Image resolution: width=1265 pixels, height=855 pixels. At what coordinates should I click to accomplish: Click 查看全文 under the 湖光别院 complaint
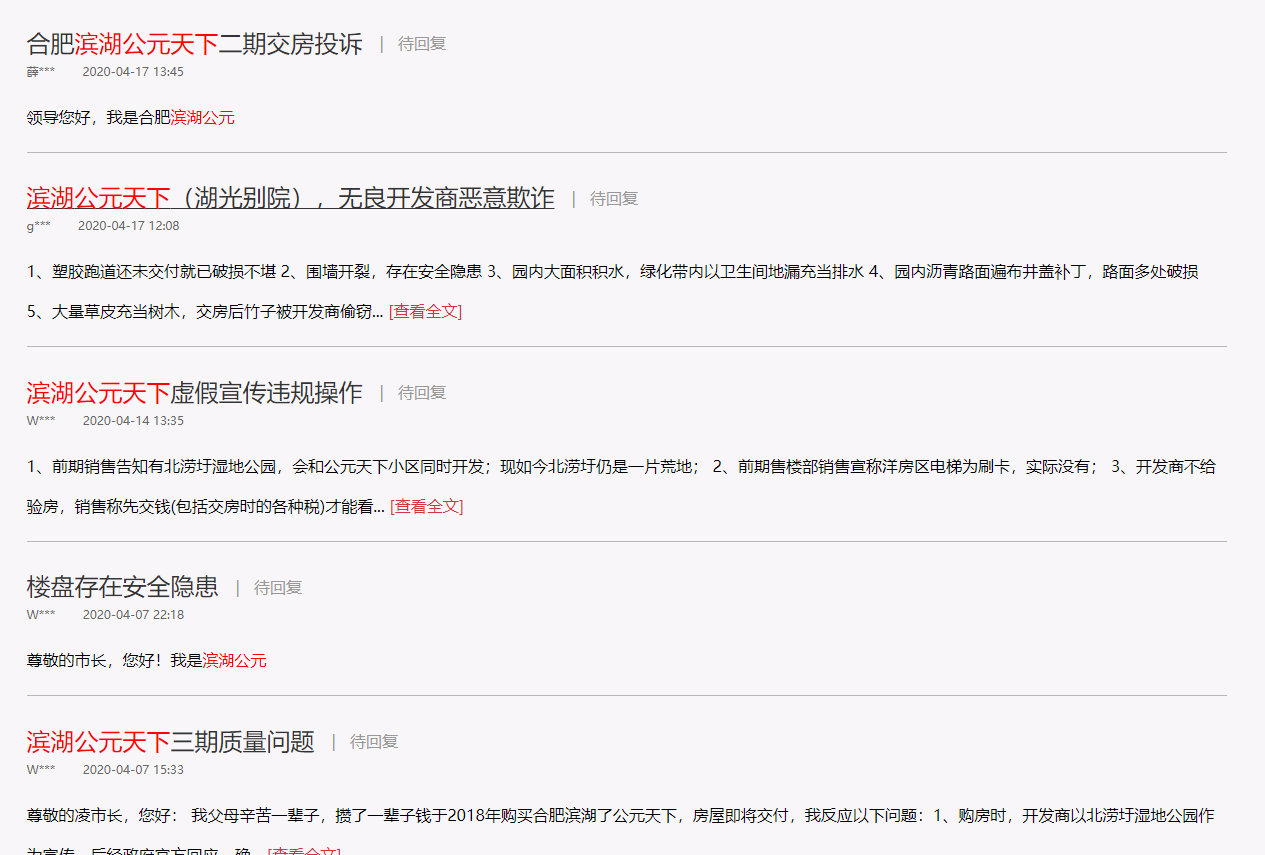424,310
